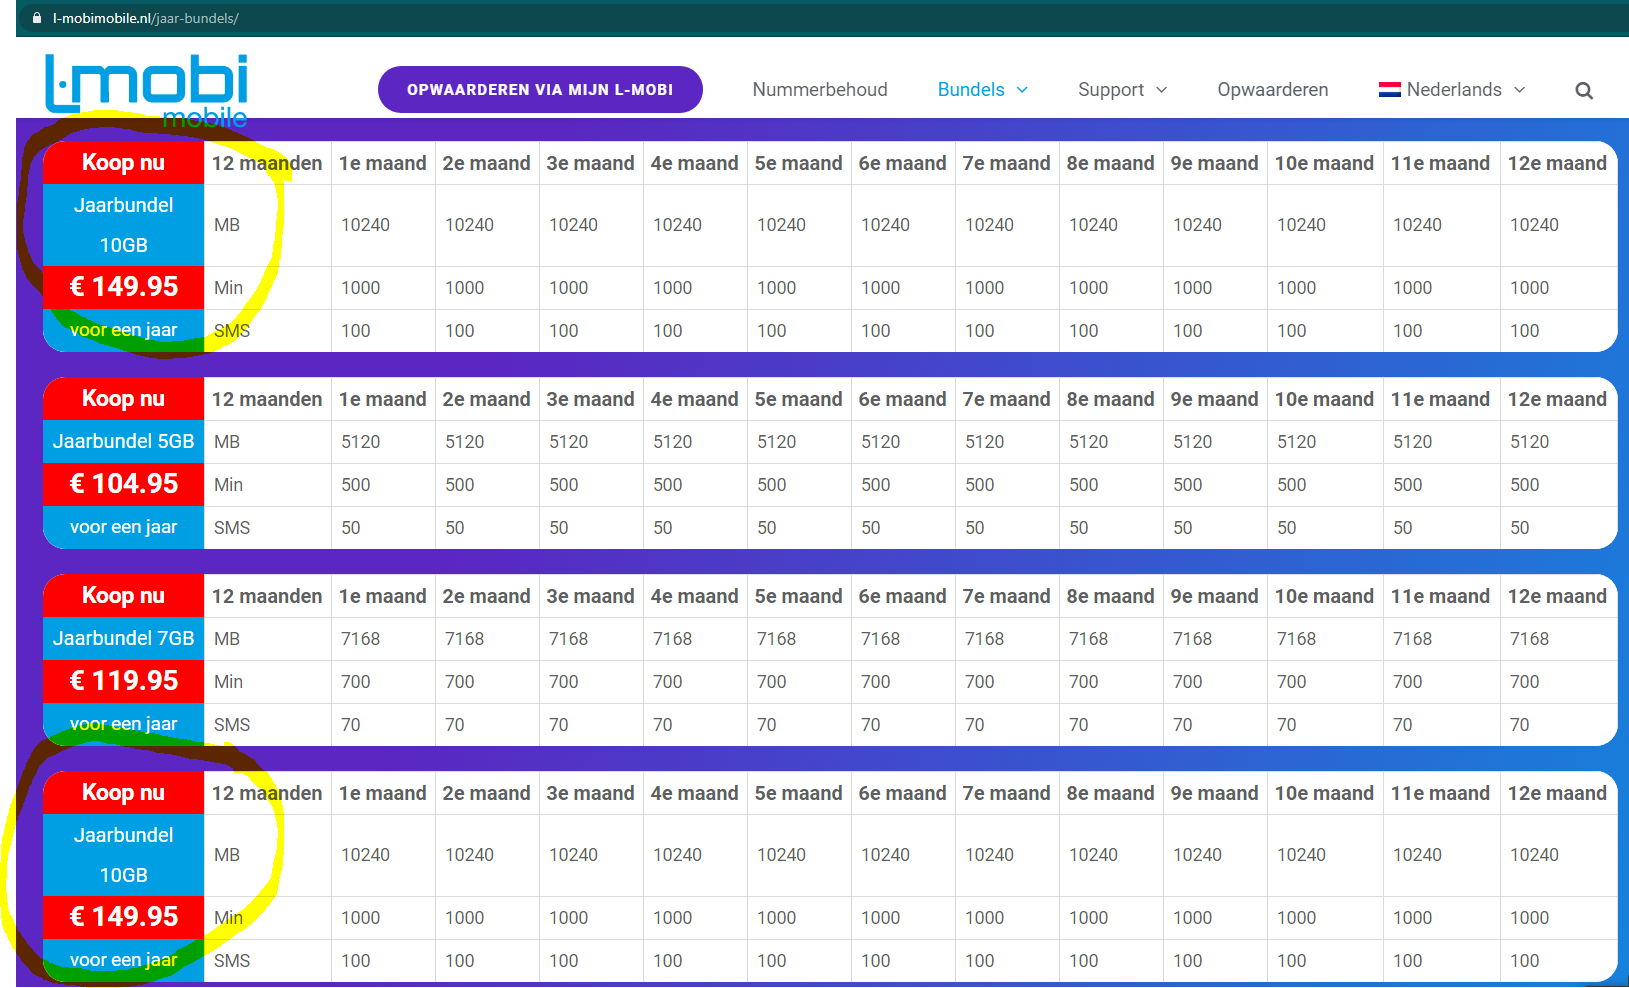Select 700 minutes under 4e maand
This screenshot has width=1629, height=988.
click(668, 682)
